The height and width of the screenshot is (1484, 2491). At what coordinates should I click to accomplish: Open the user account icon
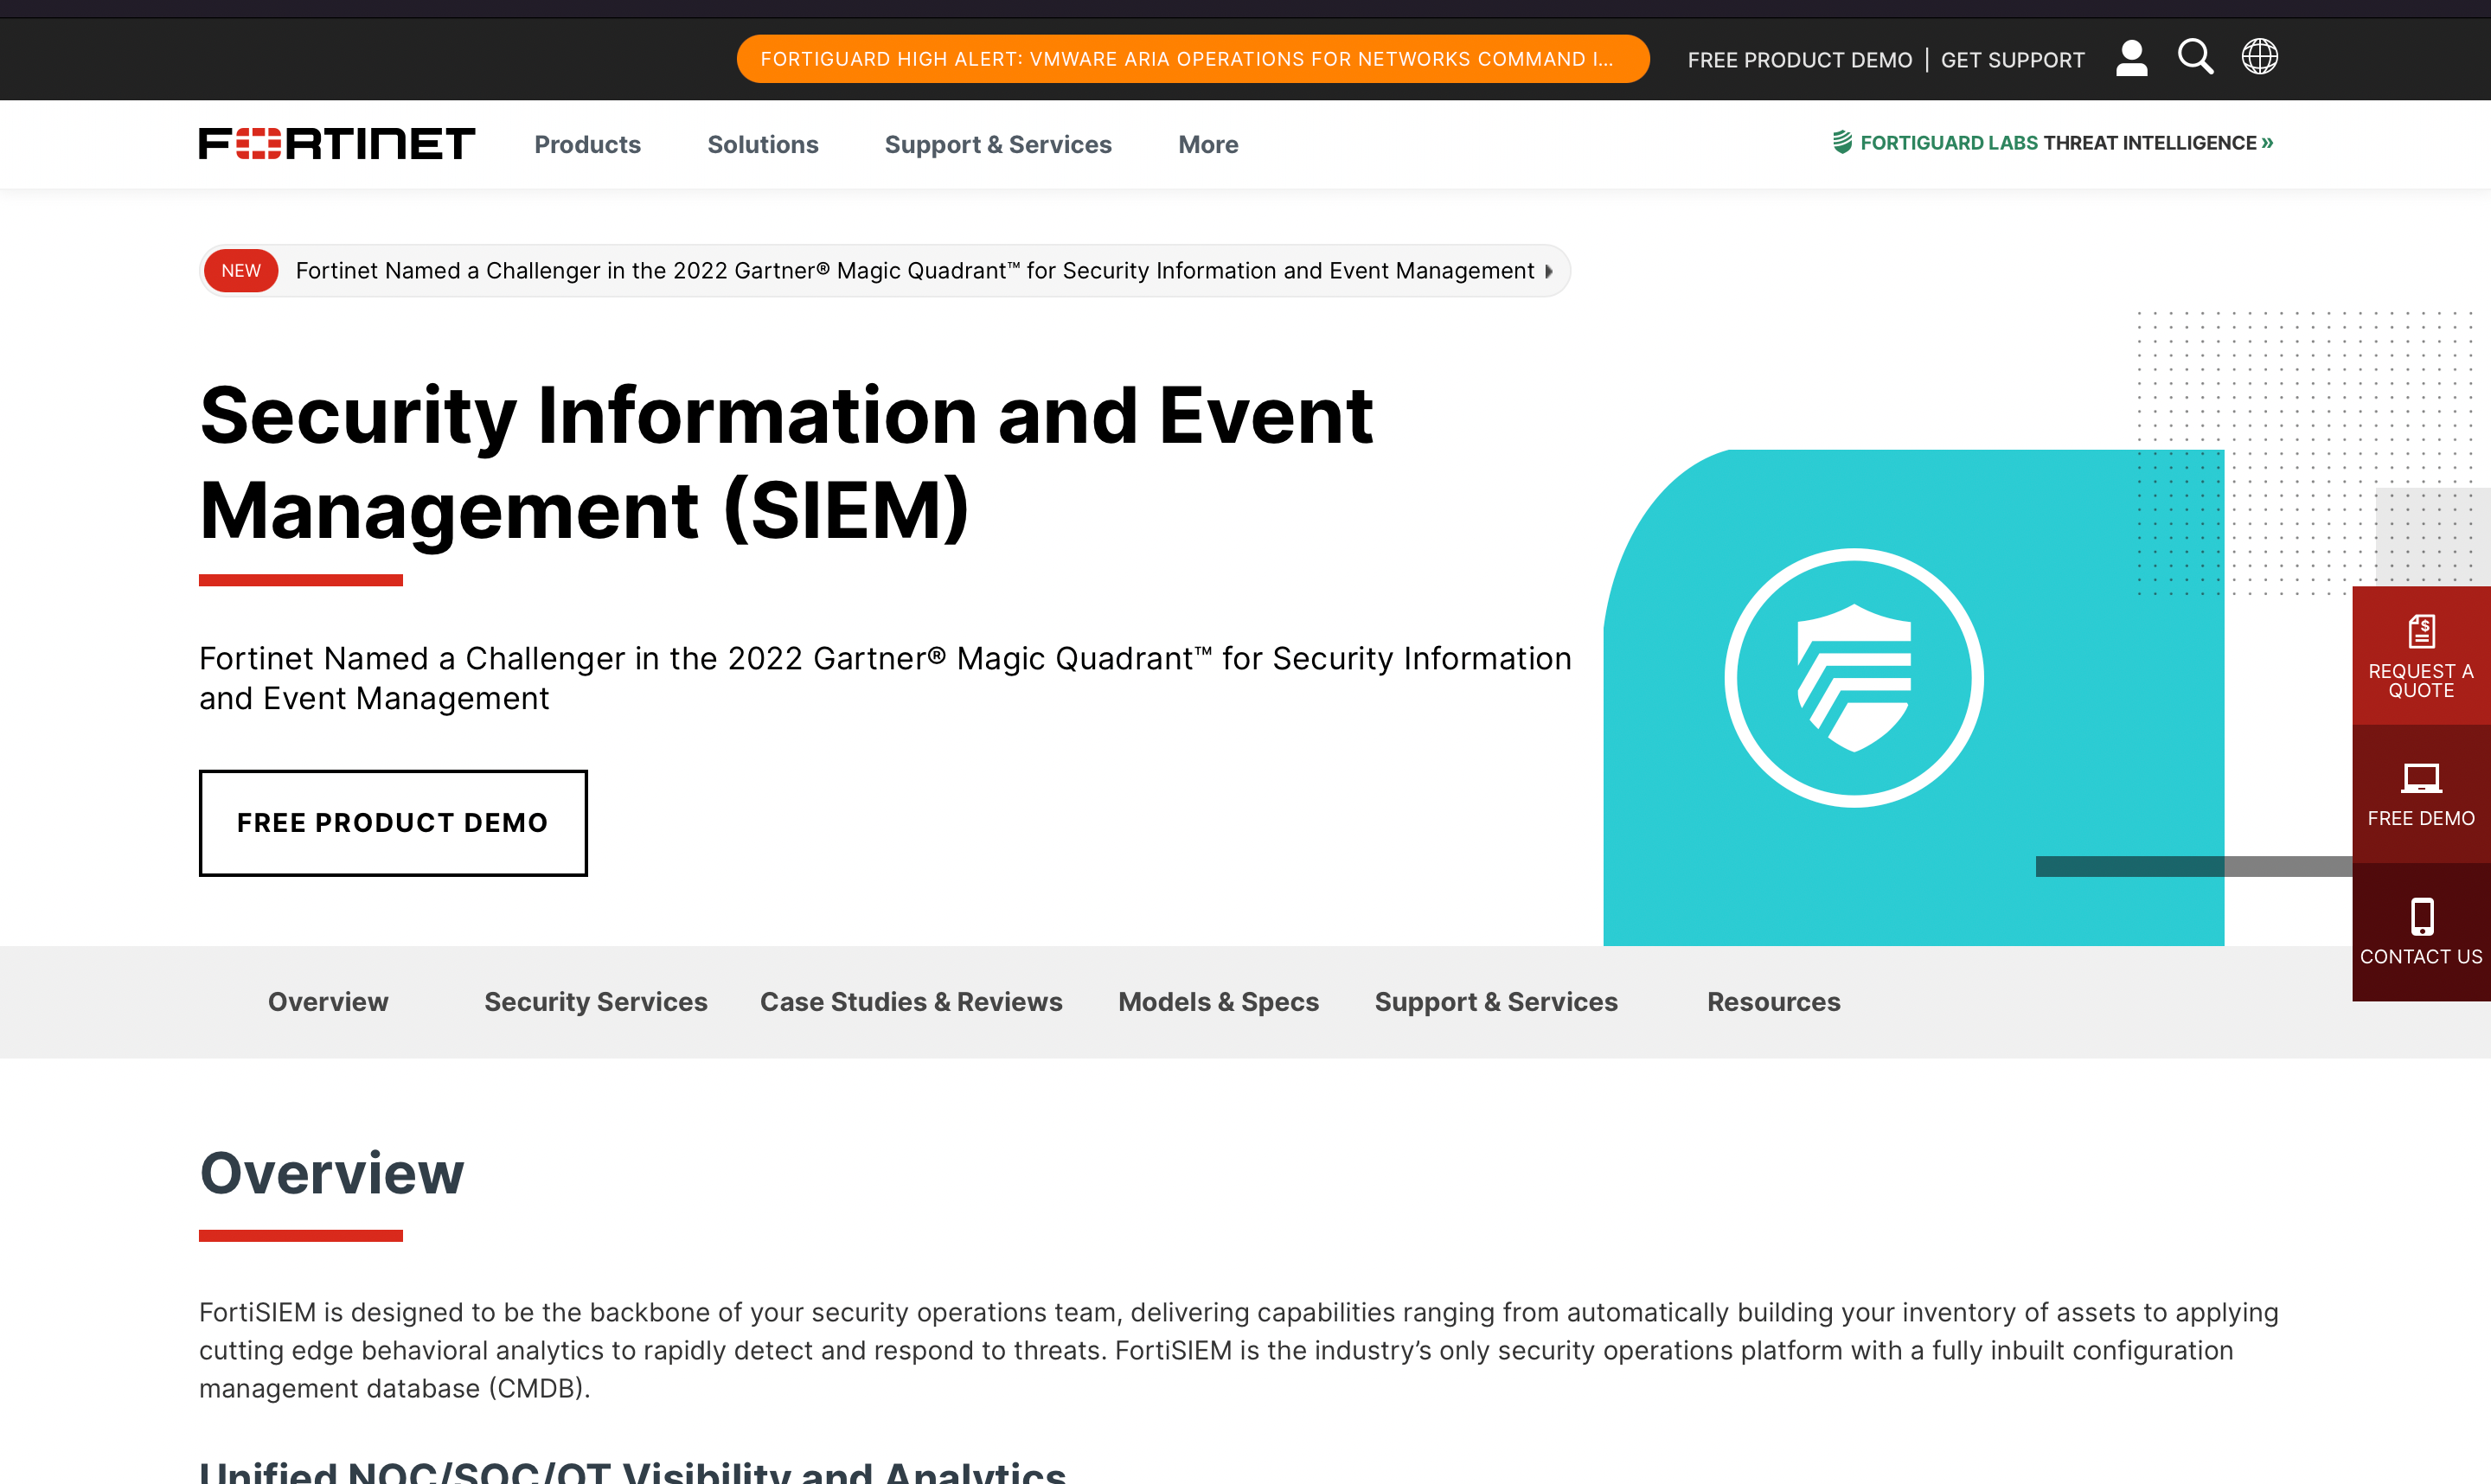(2131, 58)
